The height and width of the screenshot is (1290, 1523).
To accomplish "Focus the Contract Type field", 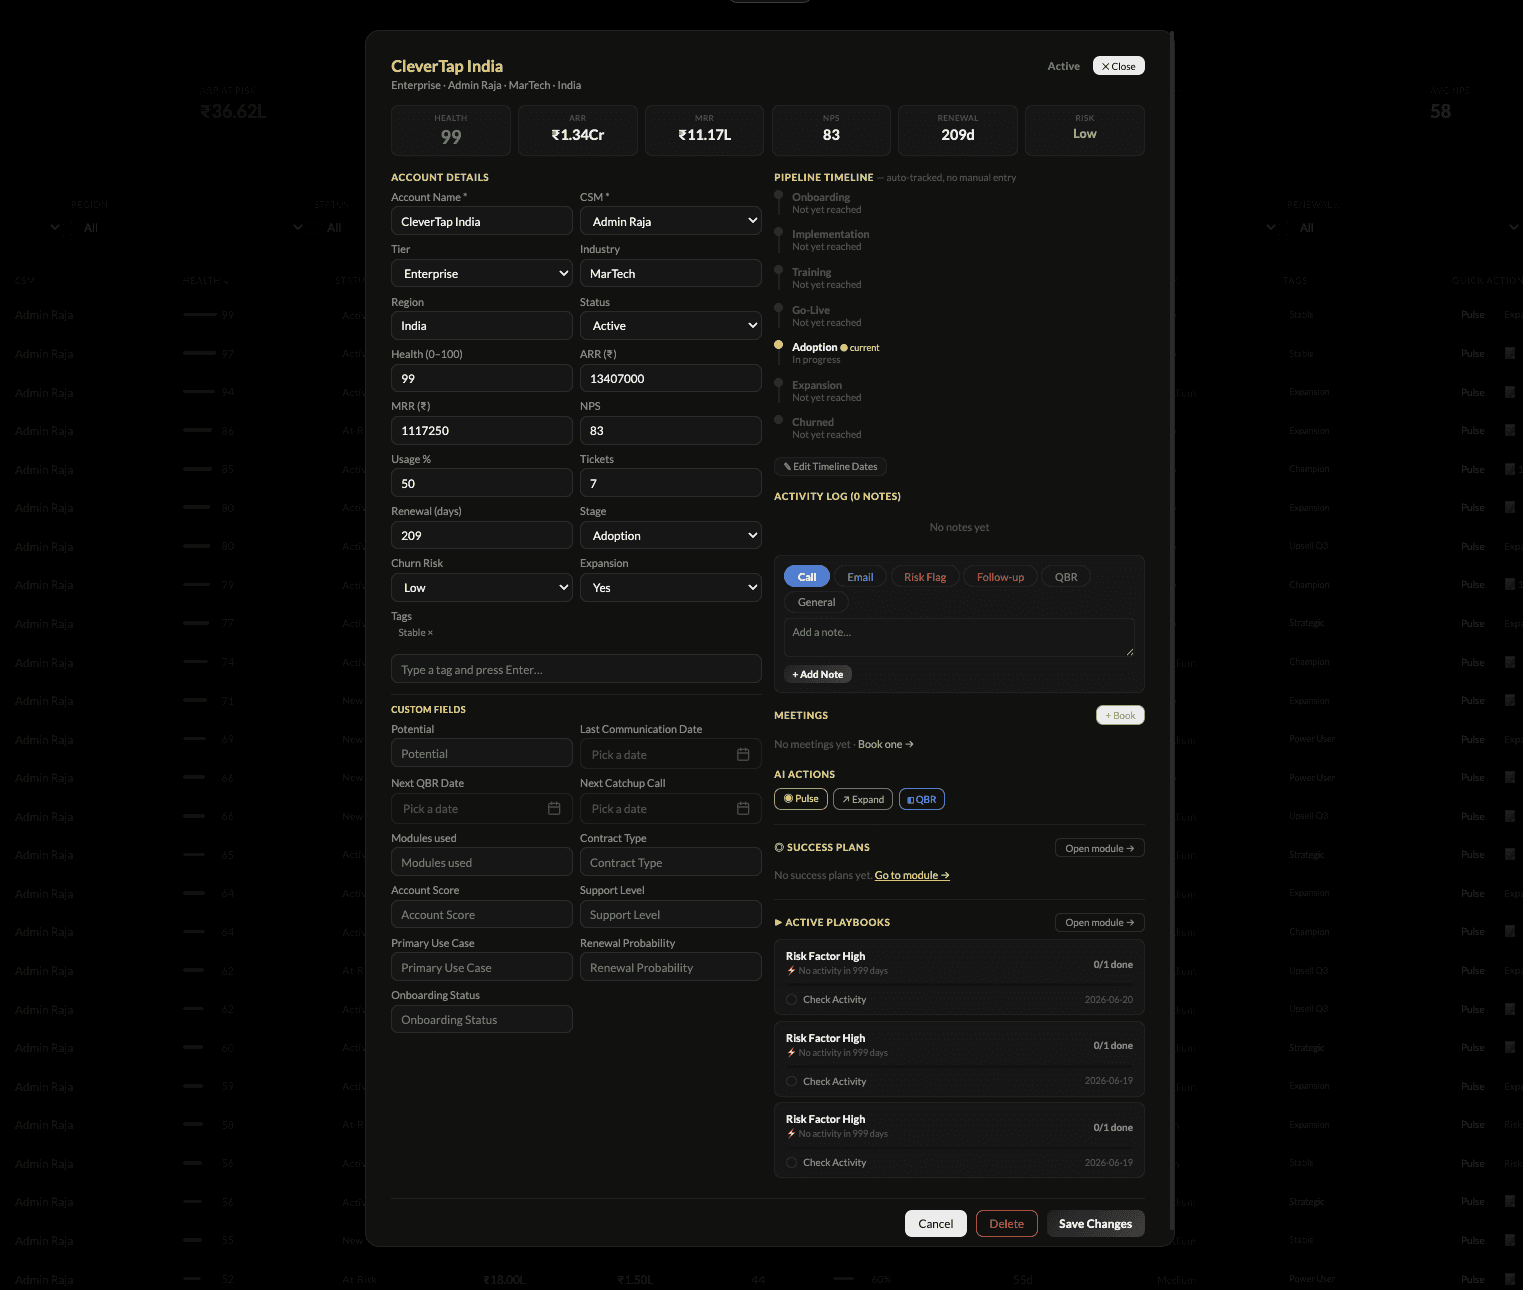I will tap(671, 862).
